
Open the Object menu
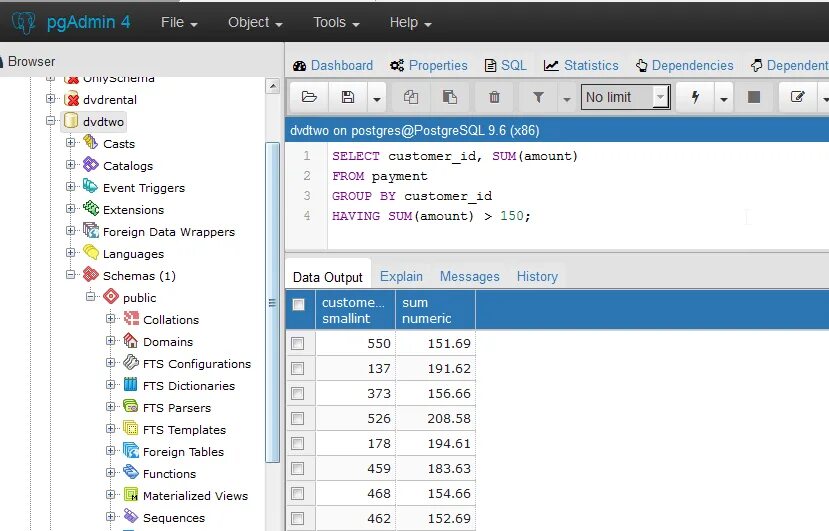pyautogui.click(x=255, y=22)
